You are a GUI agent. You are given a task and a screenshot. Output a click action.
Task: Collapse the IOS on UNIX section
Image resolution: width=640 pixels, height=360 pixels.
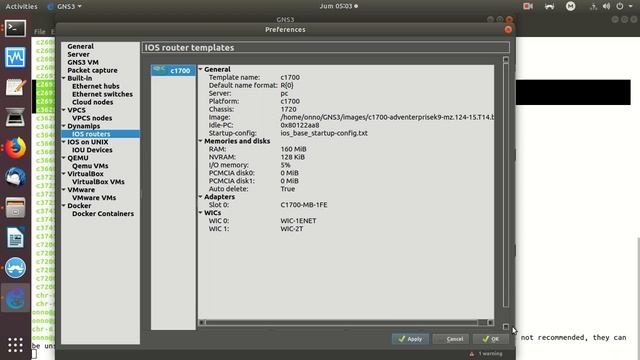coord(64,142)
